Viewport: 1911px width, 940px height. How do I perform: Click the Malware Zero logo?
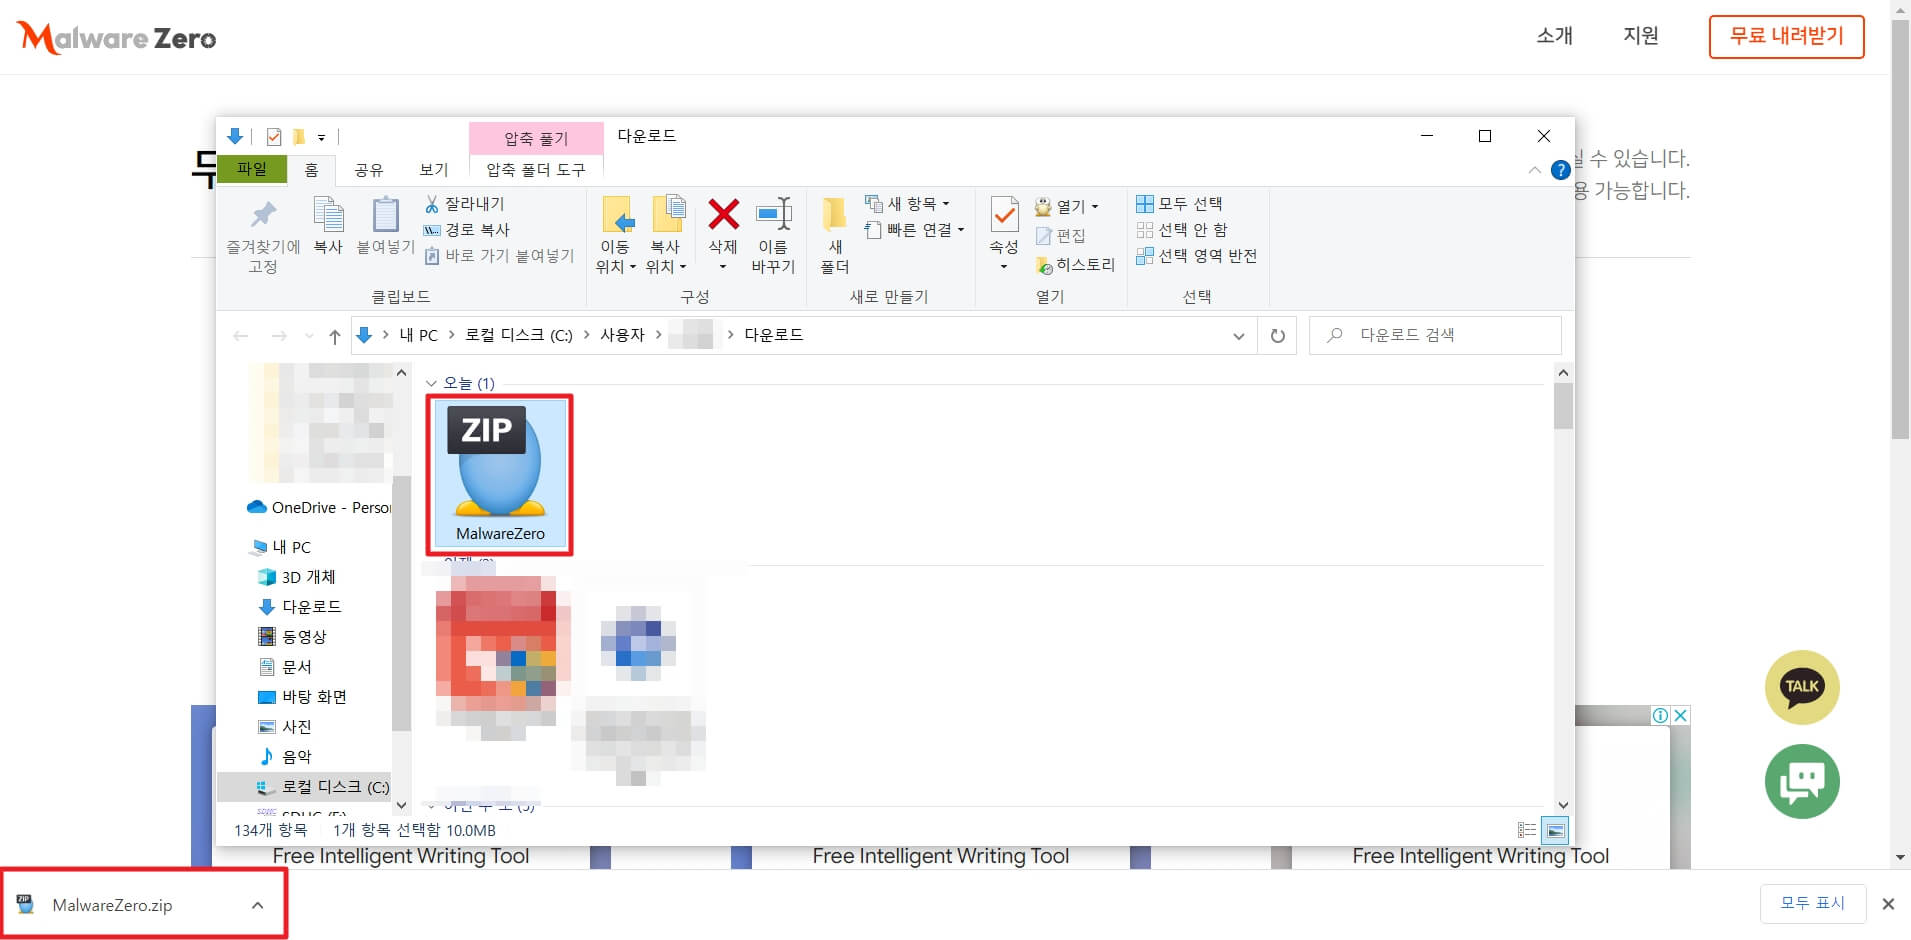pos(117,38)
